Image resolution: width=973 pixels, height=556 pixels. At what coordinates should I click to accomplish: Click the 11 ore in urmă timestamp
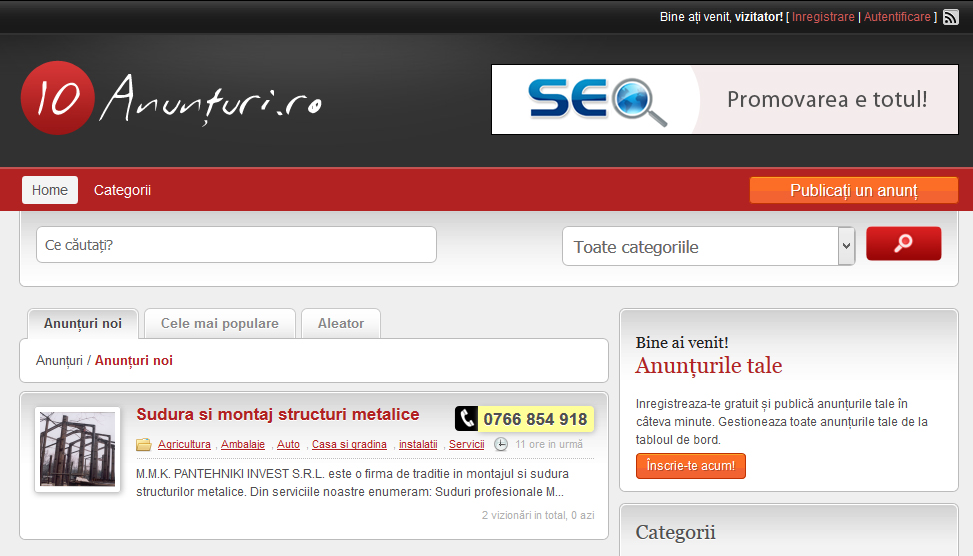(x=549, y=444)
